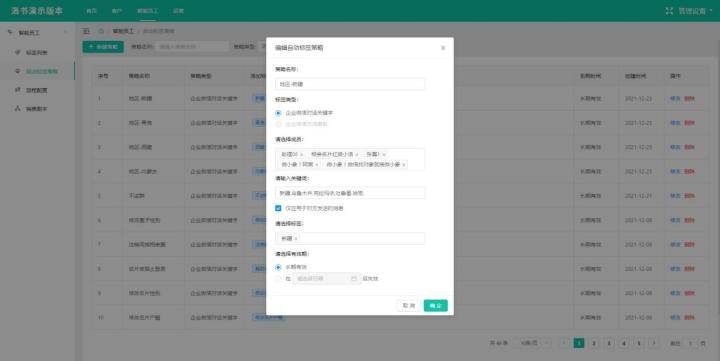Click icon of first sidebar menu item
The image size is (720, 361).
(x=18, y=52)
